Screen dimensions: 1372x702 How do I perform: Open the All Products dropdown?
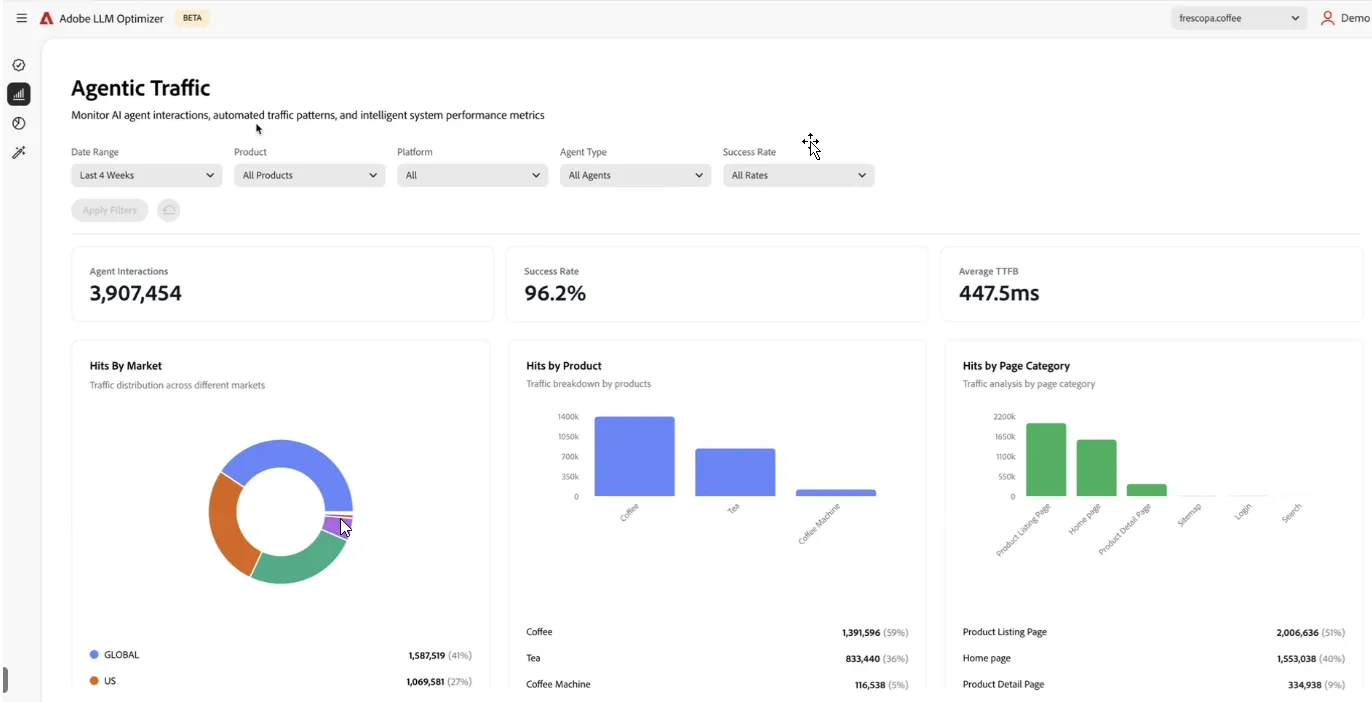[309, 175]
